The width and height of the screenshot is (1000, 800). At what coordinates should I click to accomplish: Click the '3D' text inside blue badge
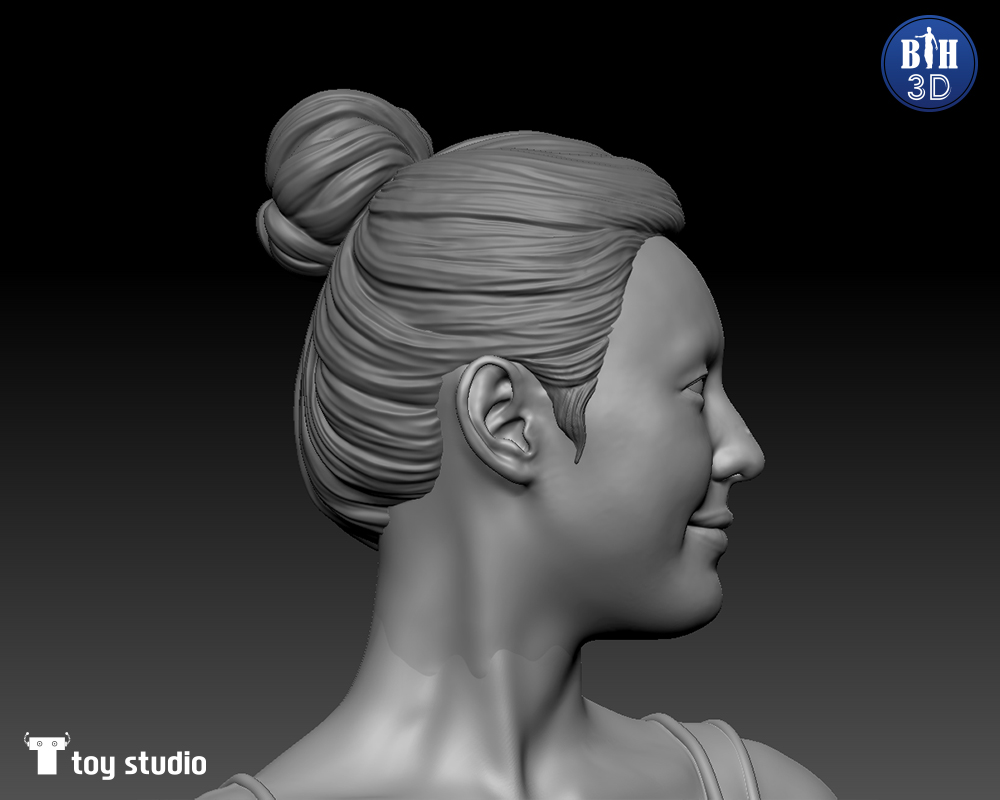pyautogui.click(x=928, y=87)
